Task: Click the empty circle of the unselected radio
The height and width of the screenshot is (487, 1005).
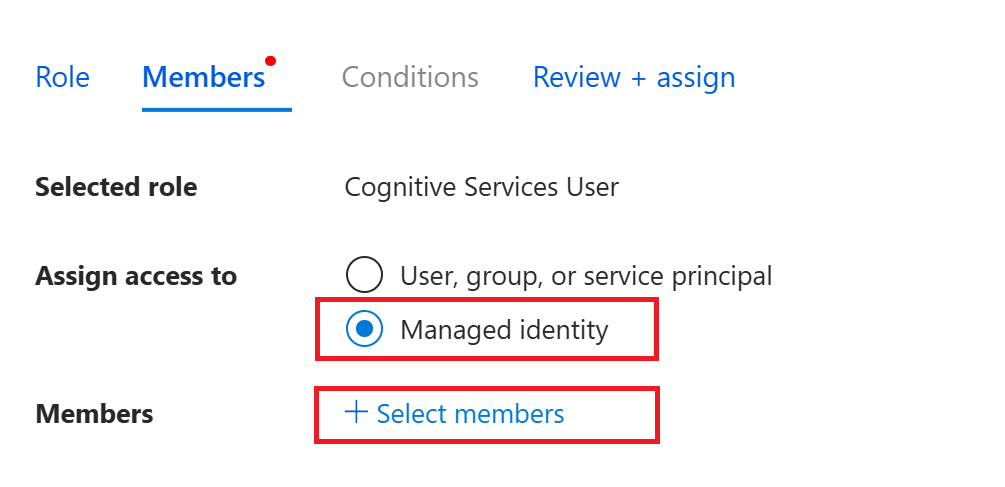Action: coord(364,275)
